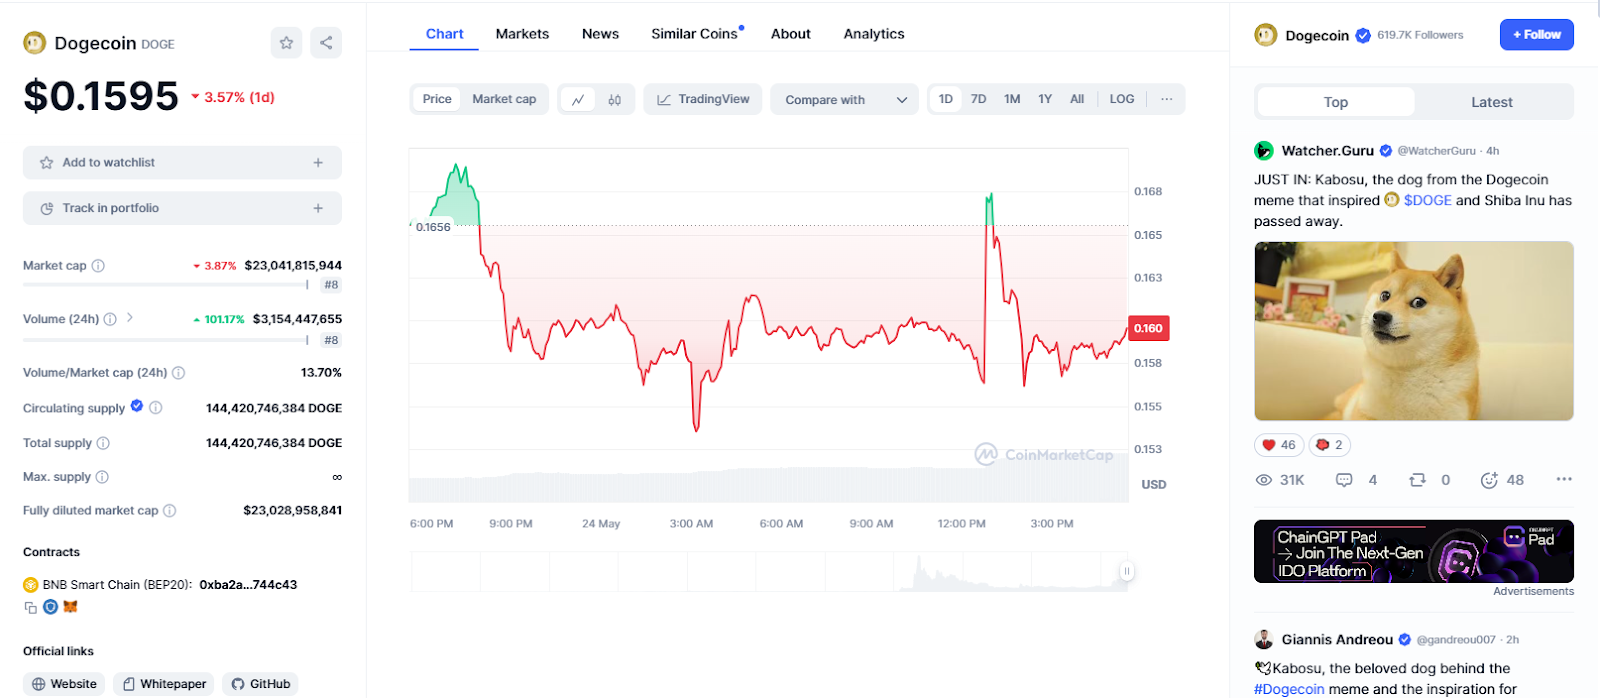Screen dimensions: 1600x698
Task: Open the Analytics tab
Action: (x=874, y=34)
